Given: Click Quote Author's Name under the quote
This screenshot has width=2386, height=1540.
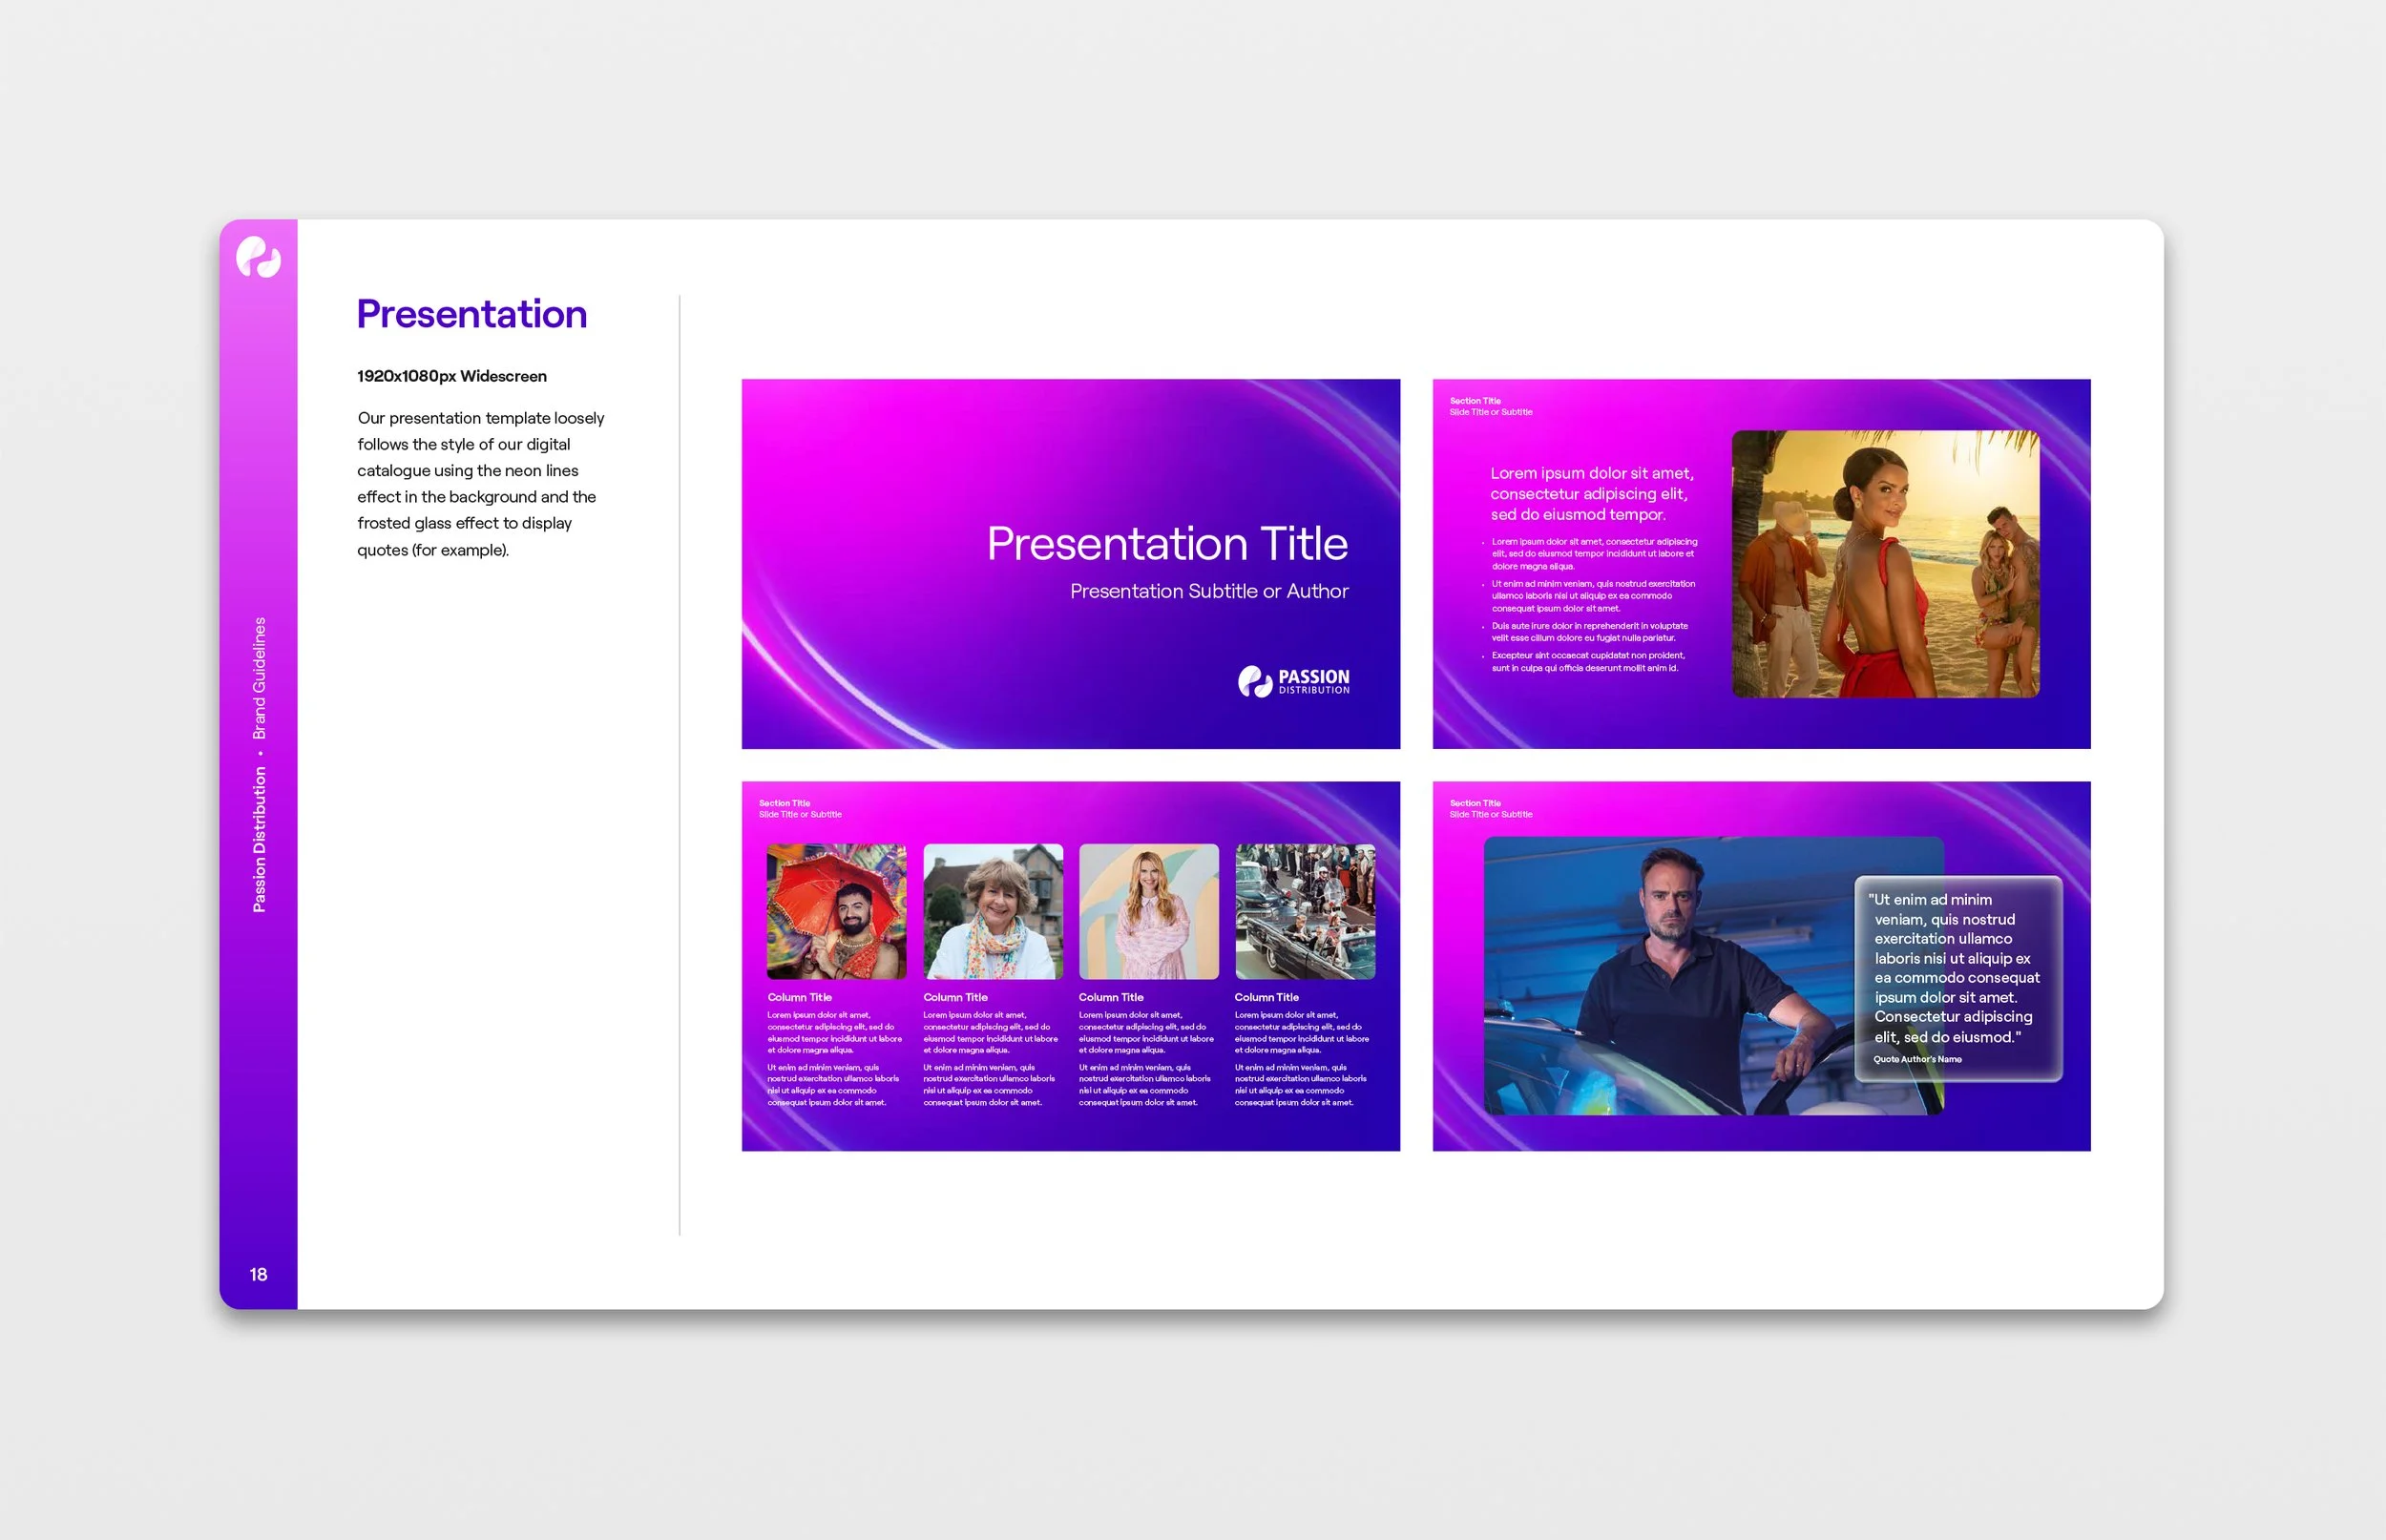Looking at the screenshot, I should [1917, 1058].
